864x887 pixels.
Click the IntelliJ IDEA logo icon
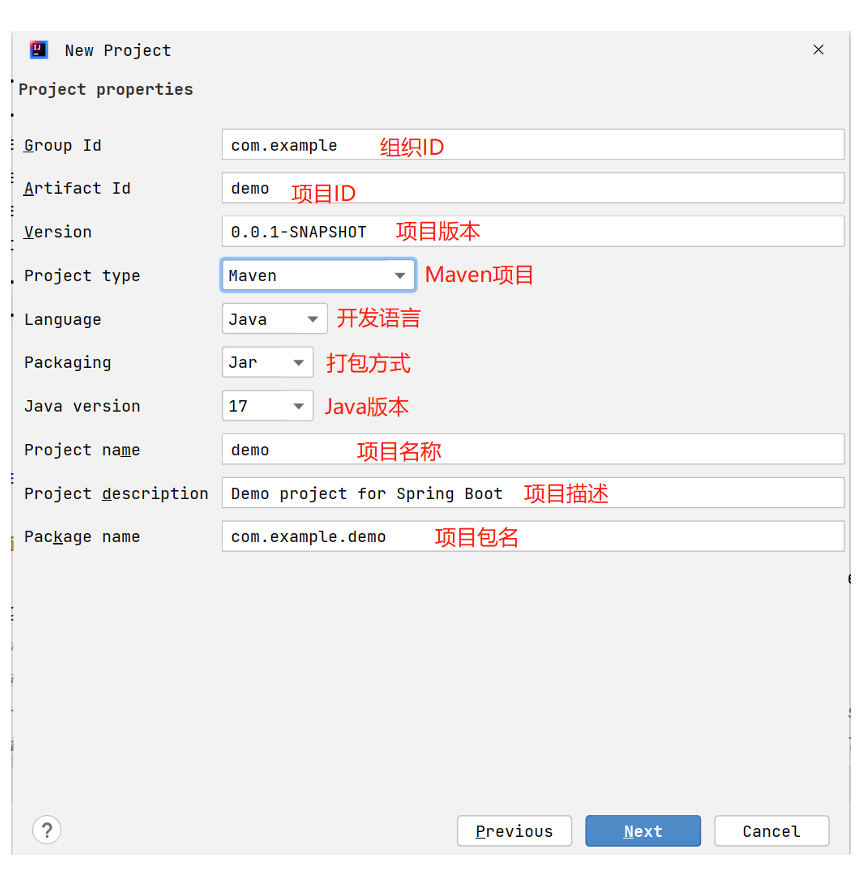click(x=38, y=50)
